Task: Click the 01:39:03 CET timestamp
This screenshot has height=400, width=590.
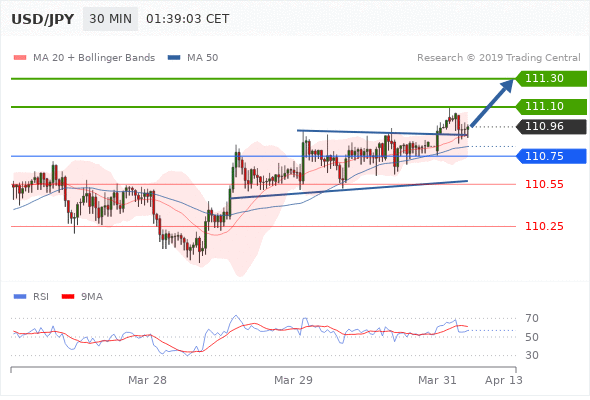Action: point(187,19)
